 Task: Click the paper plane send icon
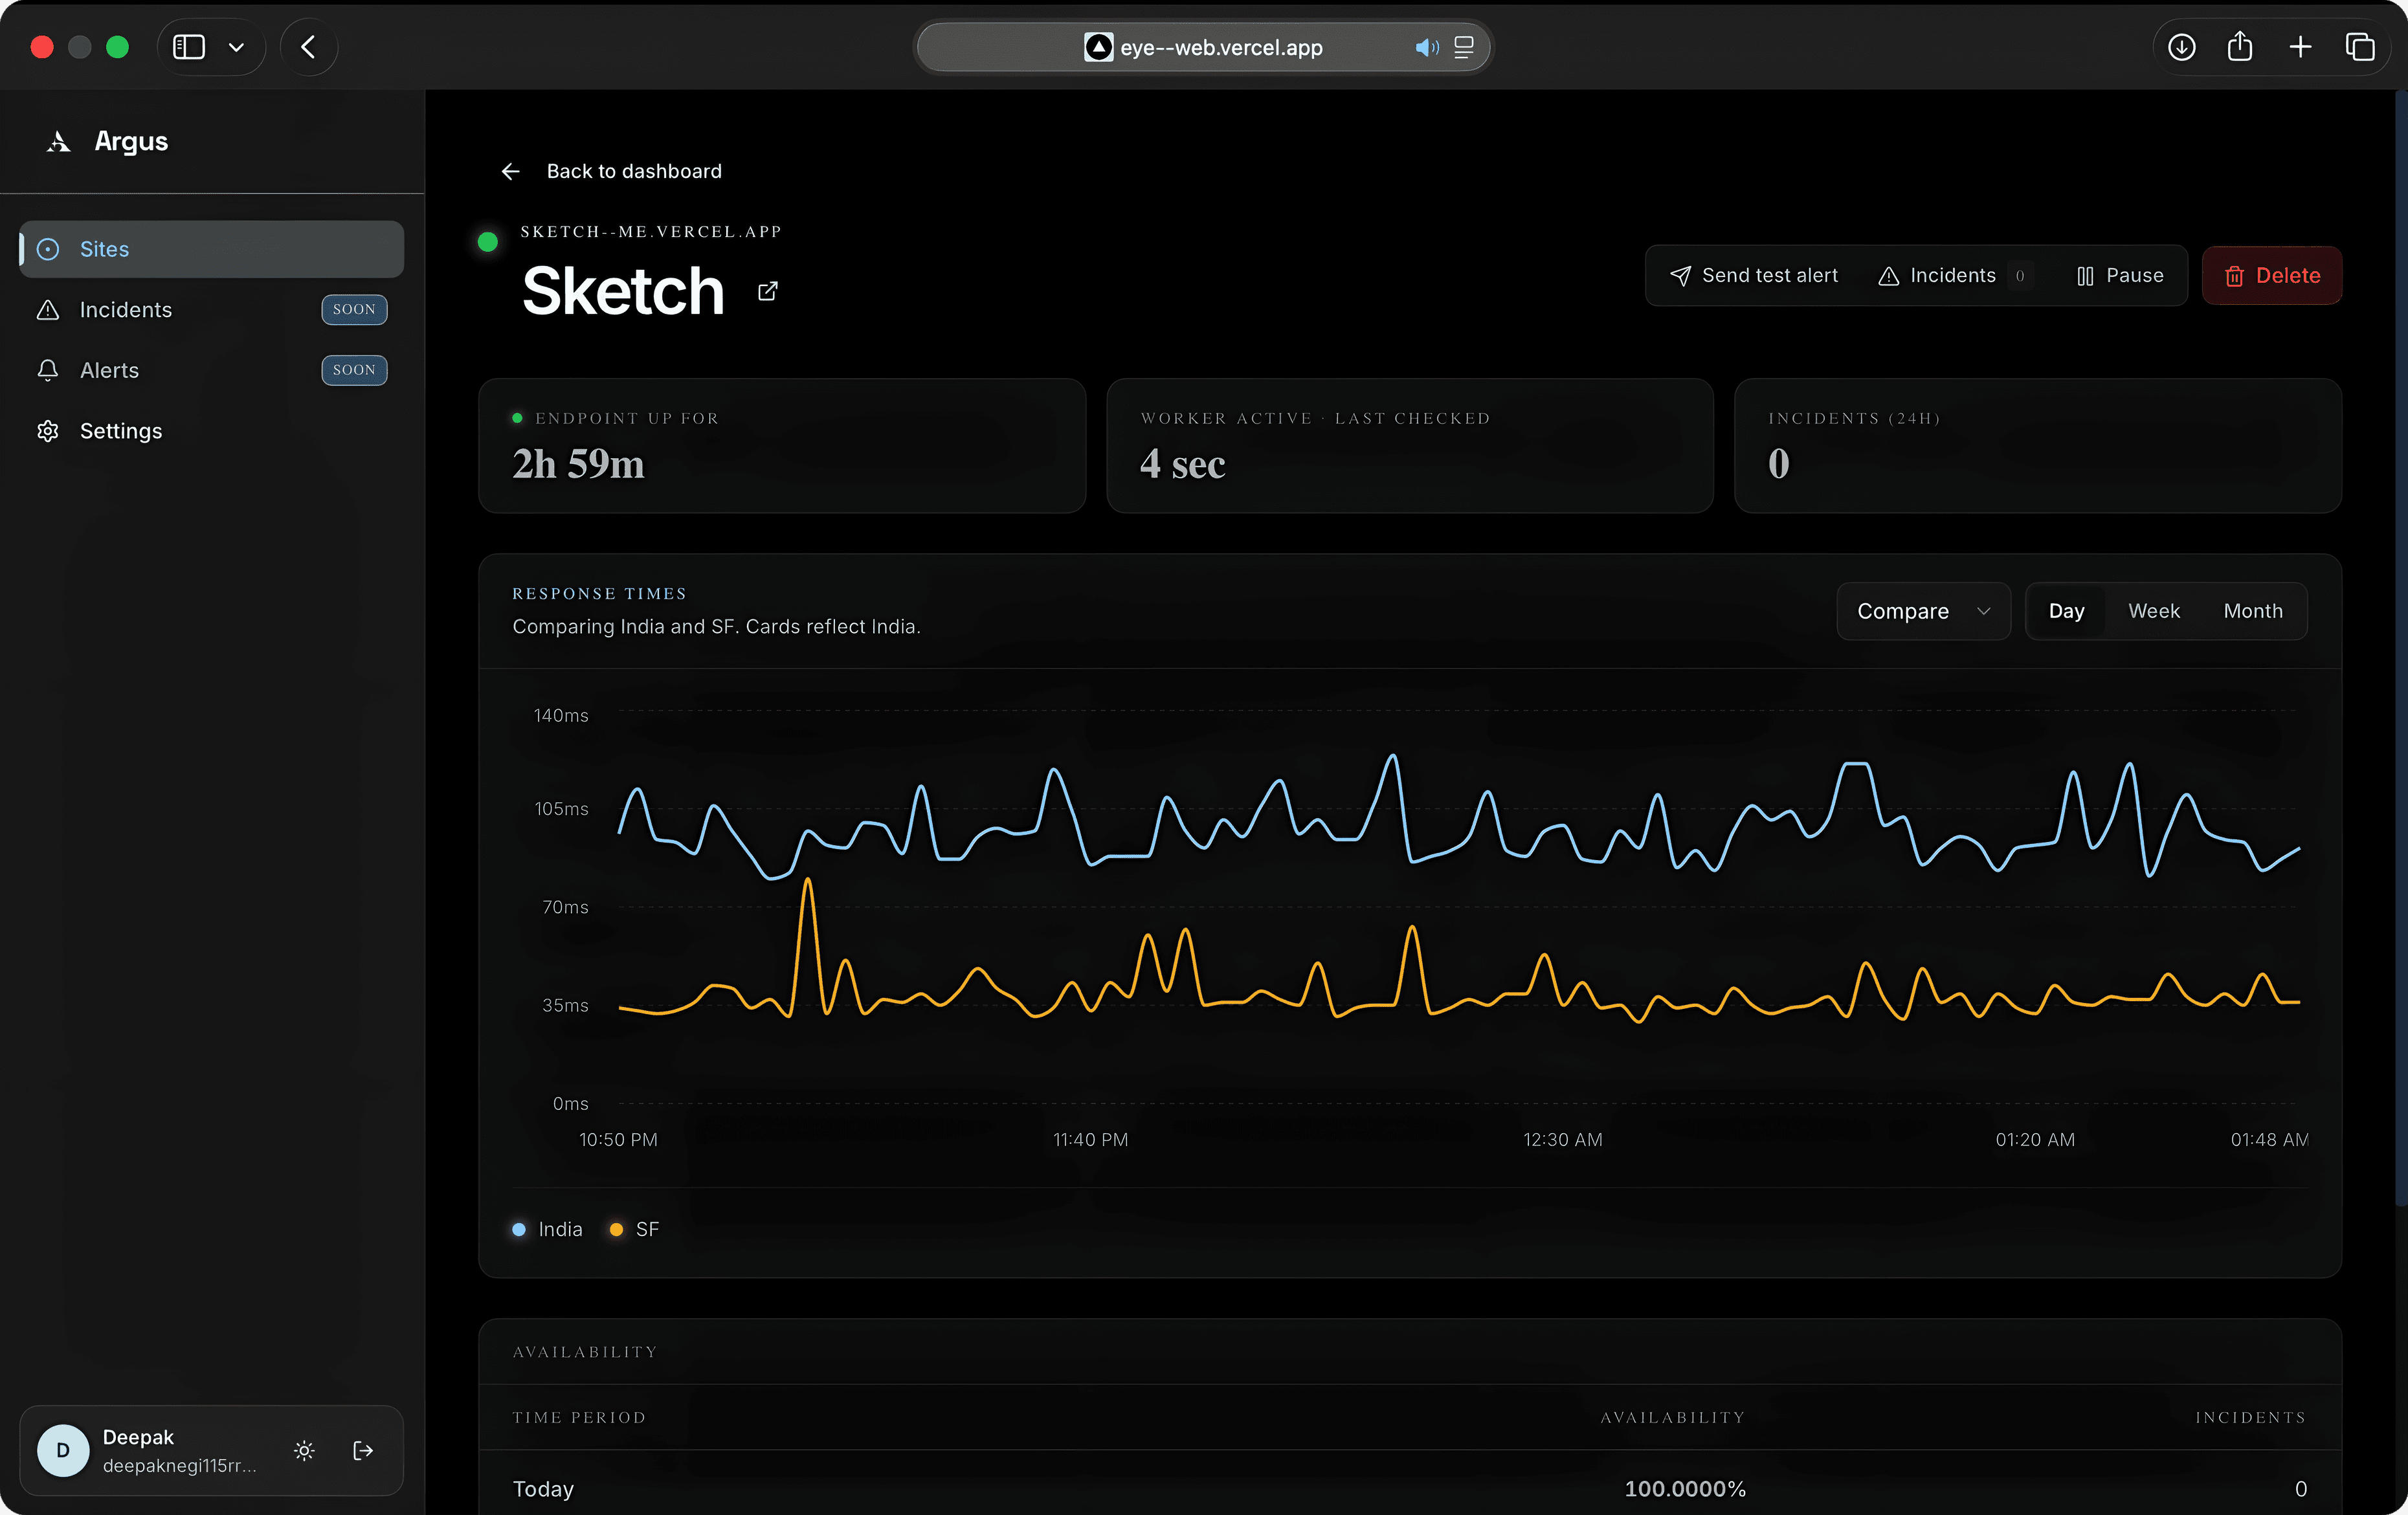pos(1680,276)
